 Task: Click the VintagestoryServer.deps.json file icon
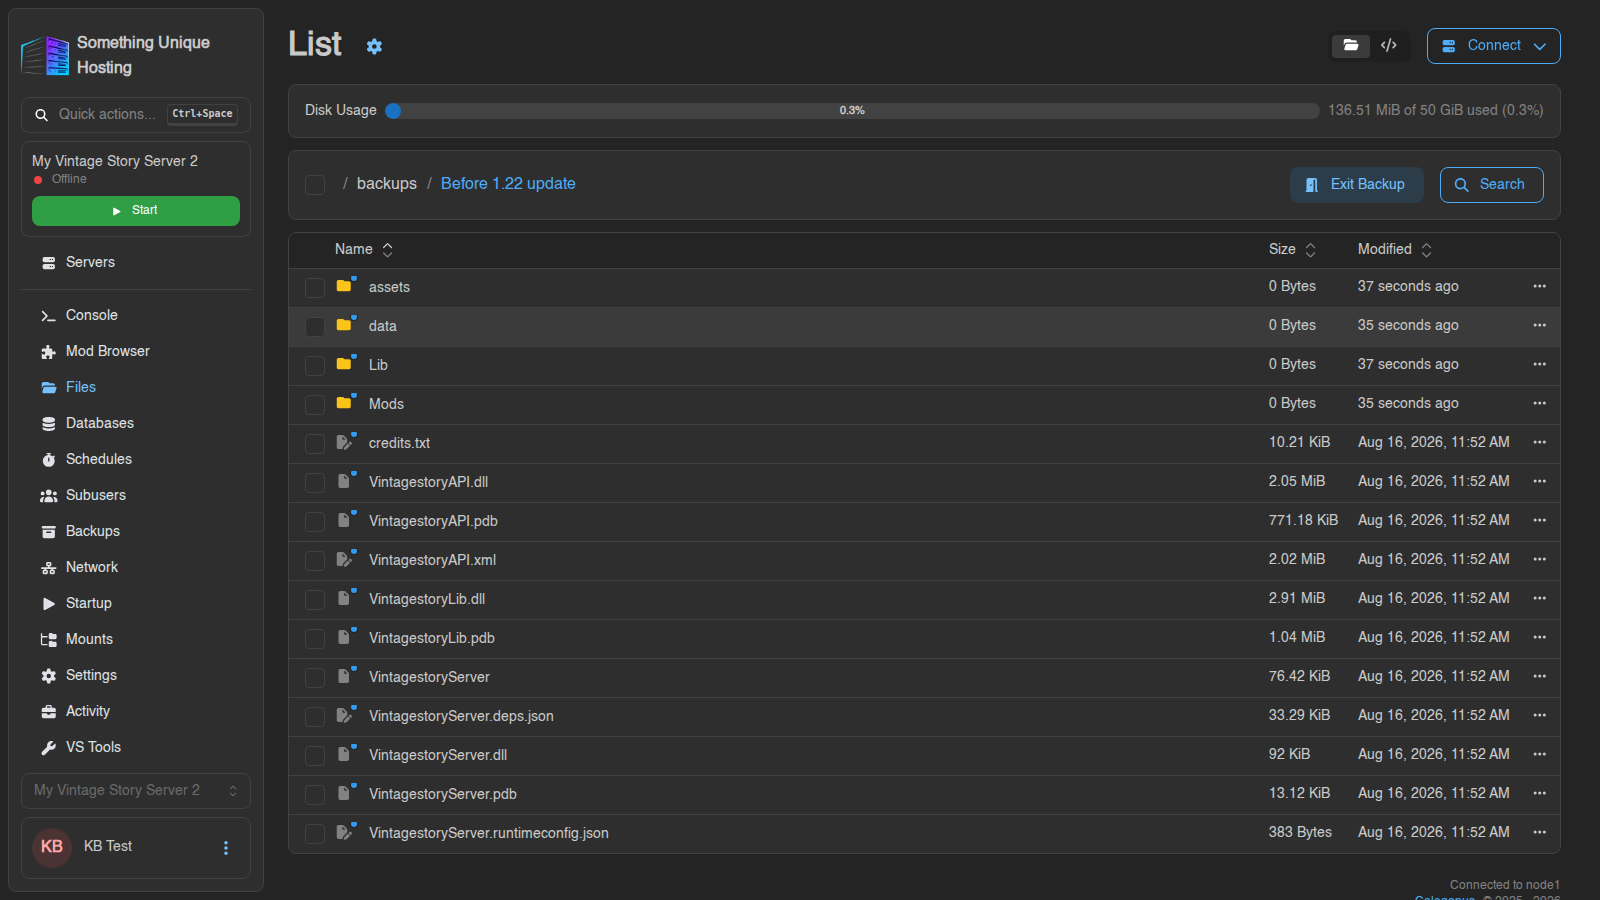(345, 715)
